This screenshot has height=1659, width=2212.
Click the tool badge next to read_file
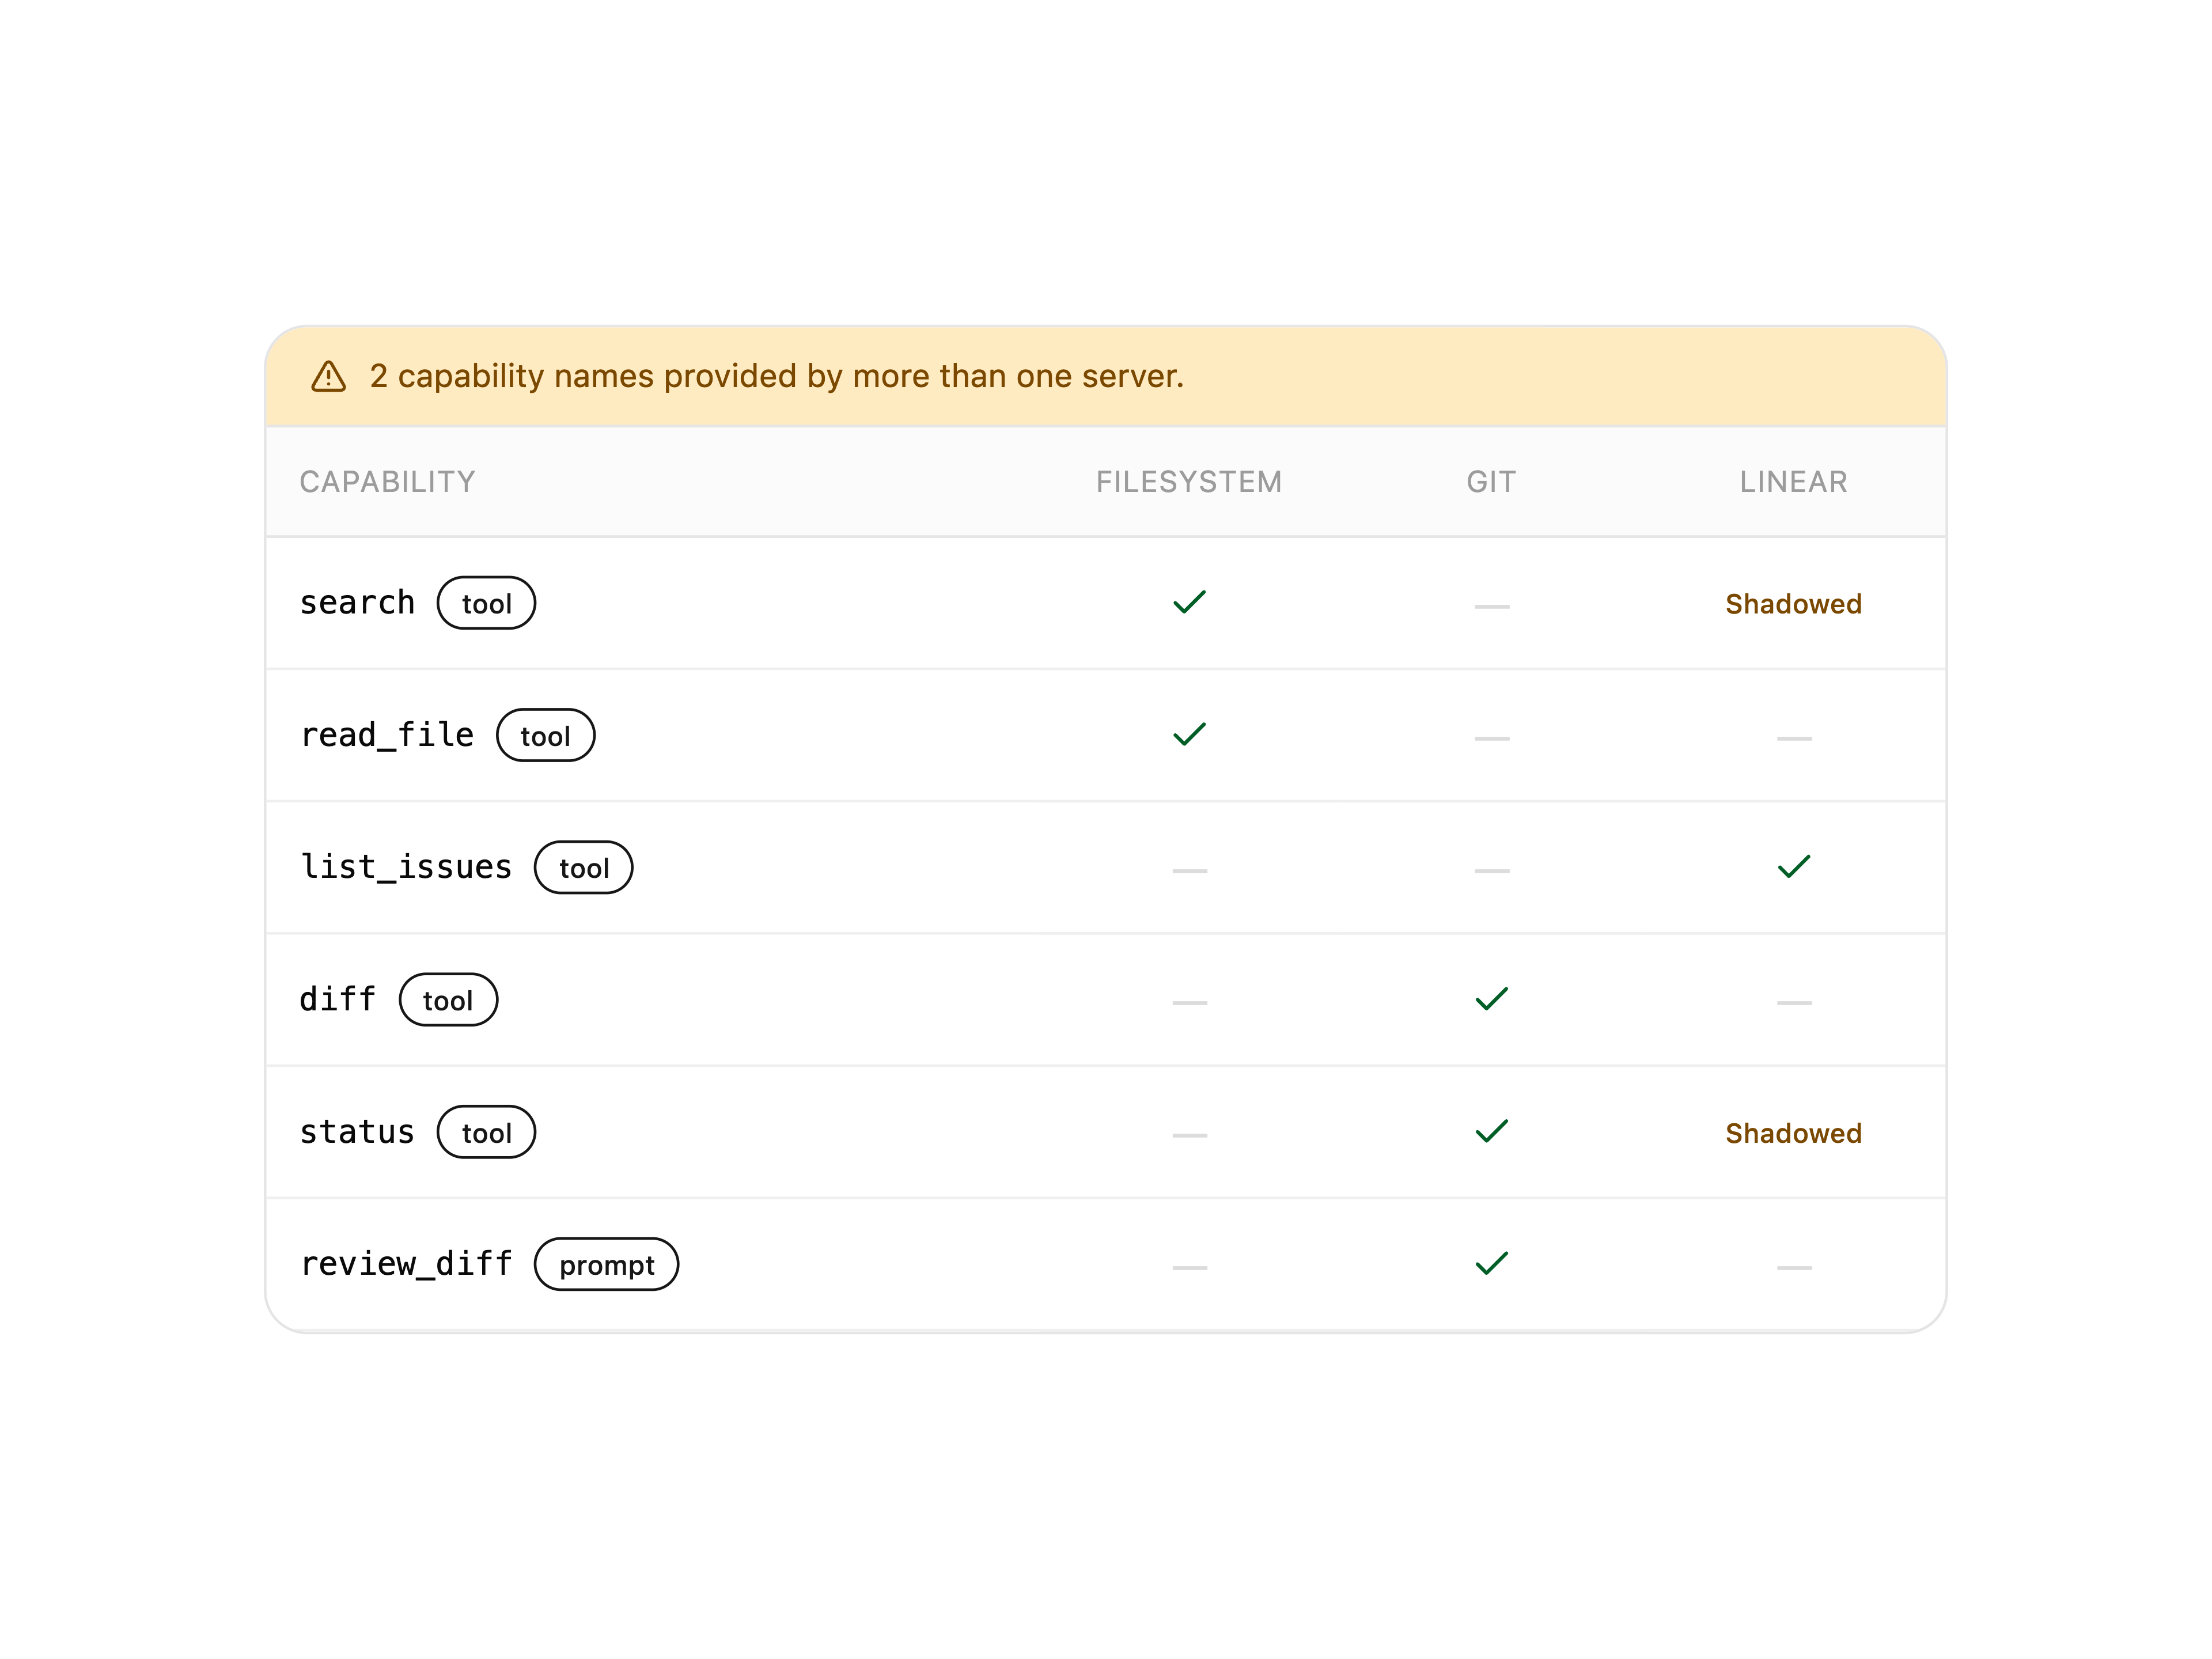pyautogui.click(x=545, y=735)
